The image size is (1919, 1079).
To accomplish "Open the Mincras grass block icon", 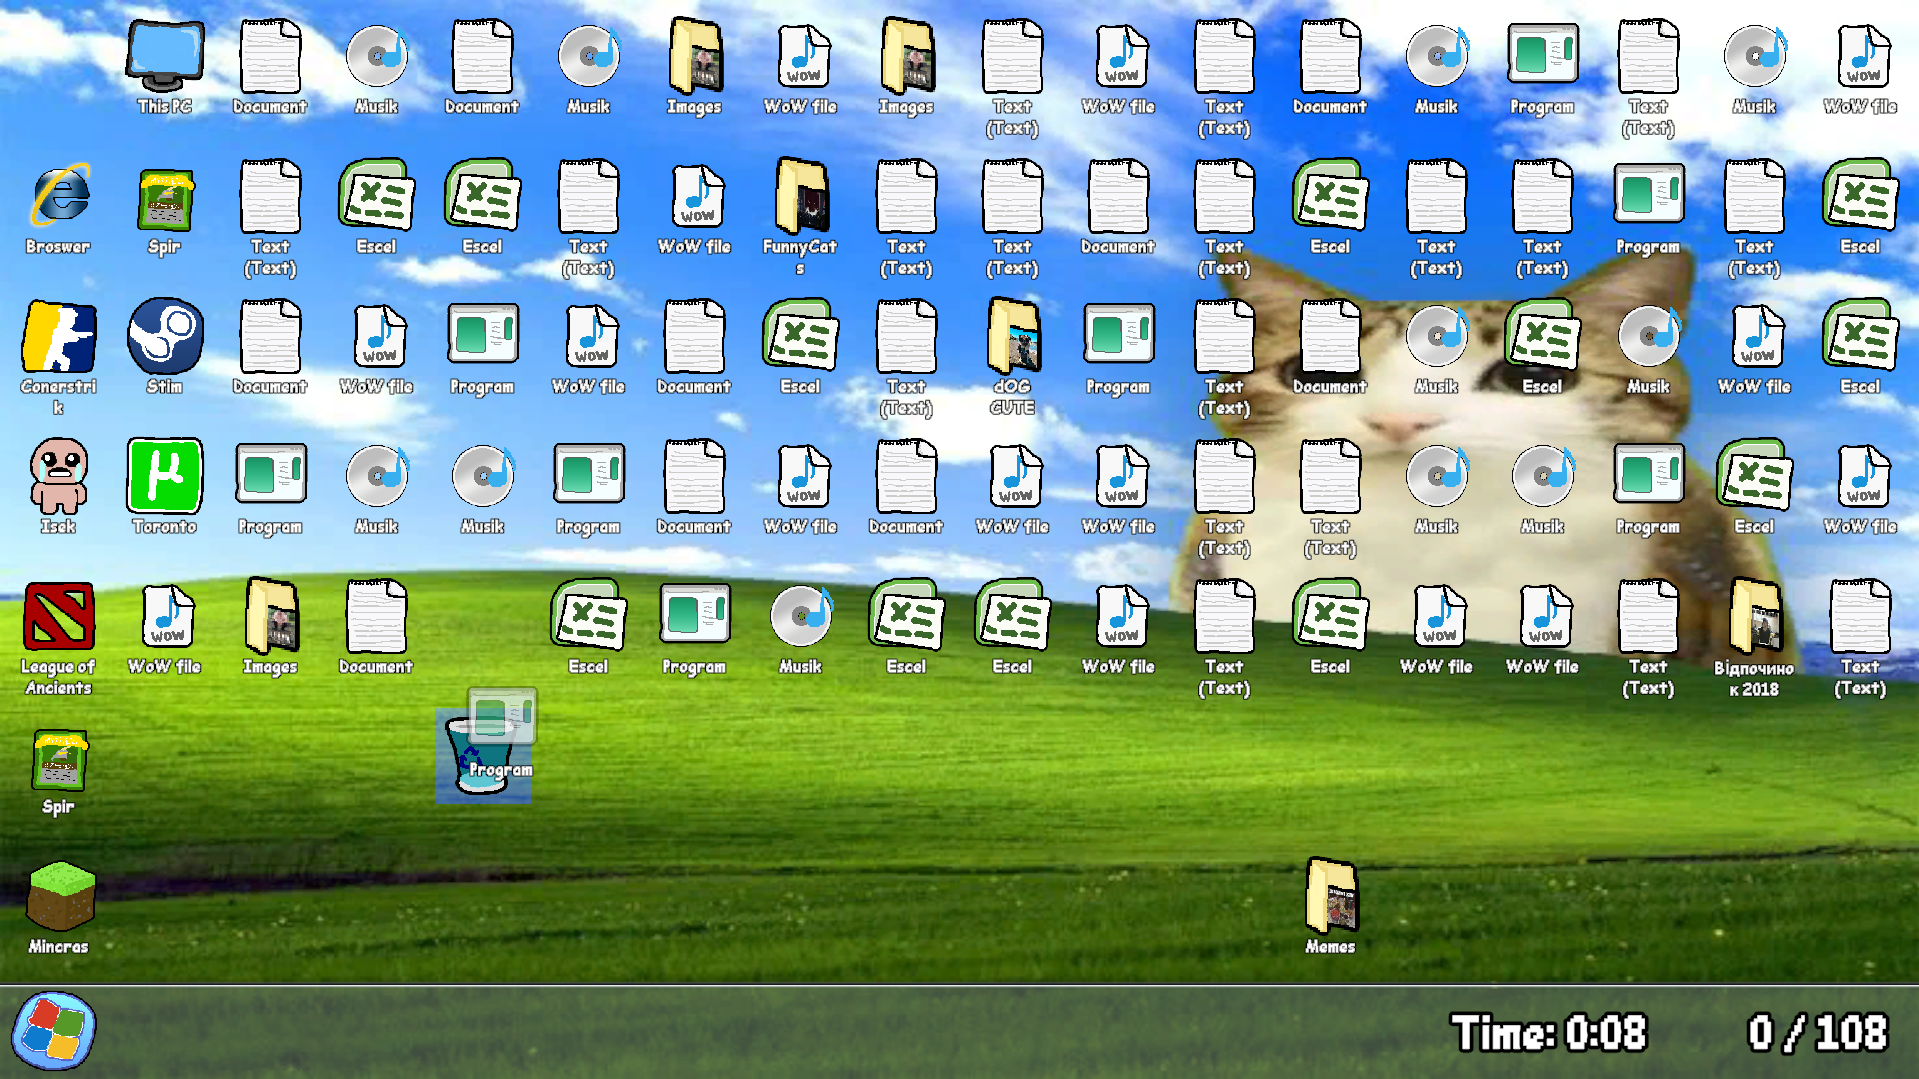I will click(x=58, y=908).
